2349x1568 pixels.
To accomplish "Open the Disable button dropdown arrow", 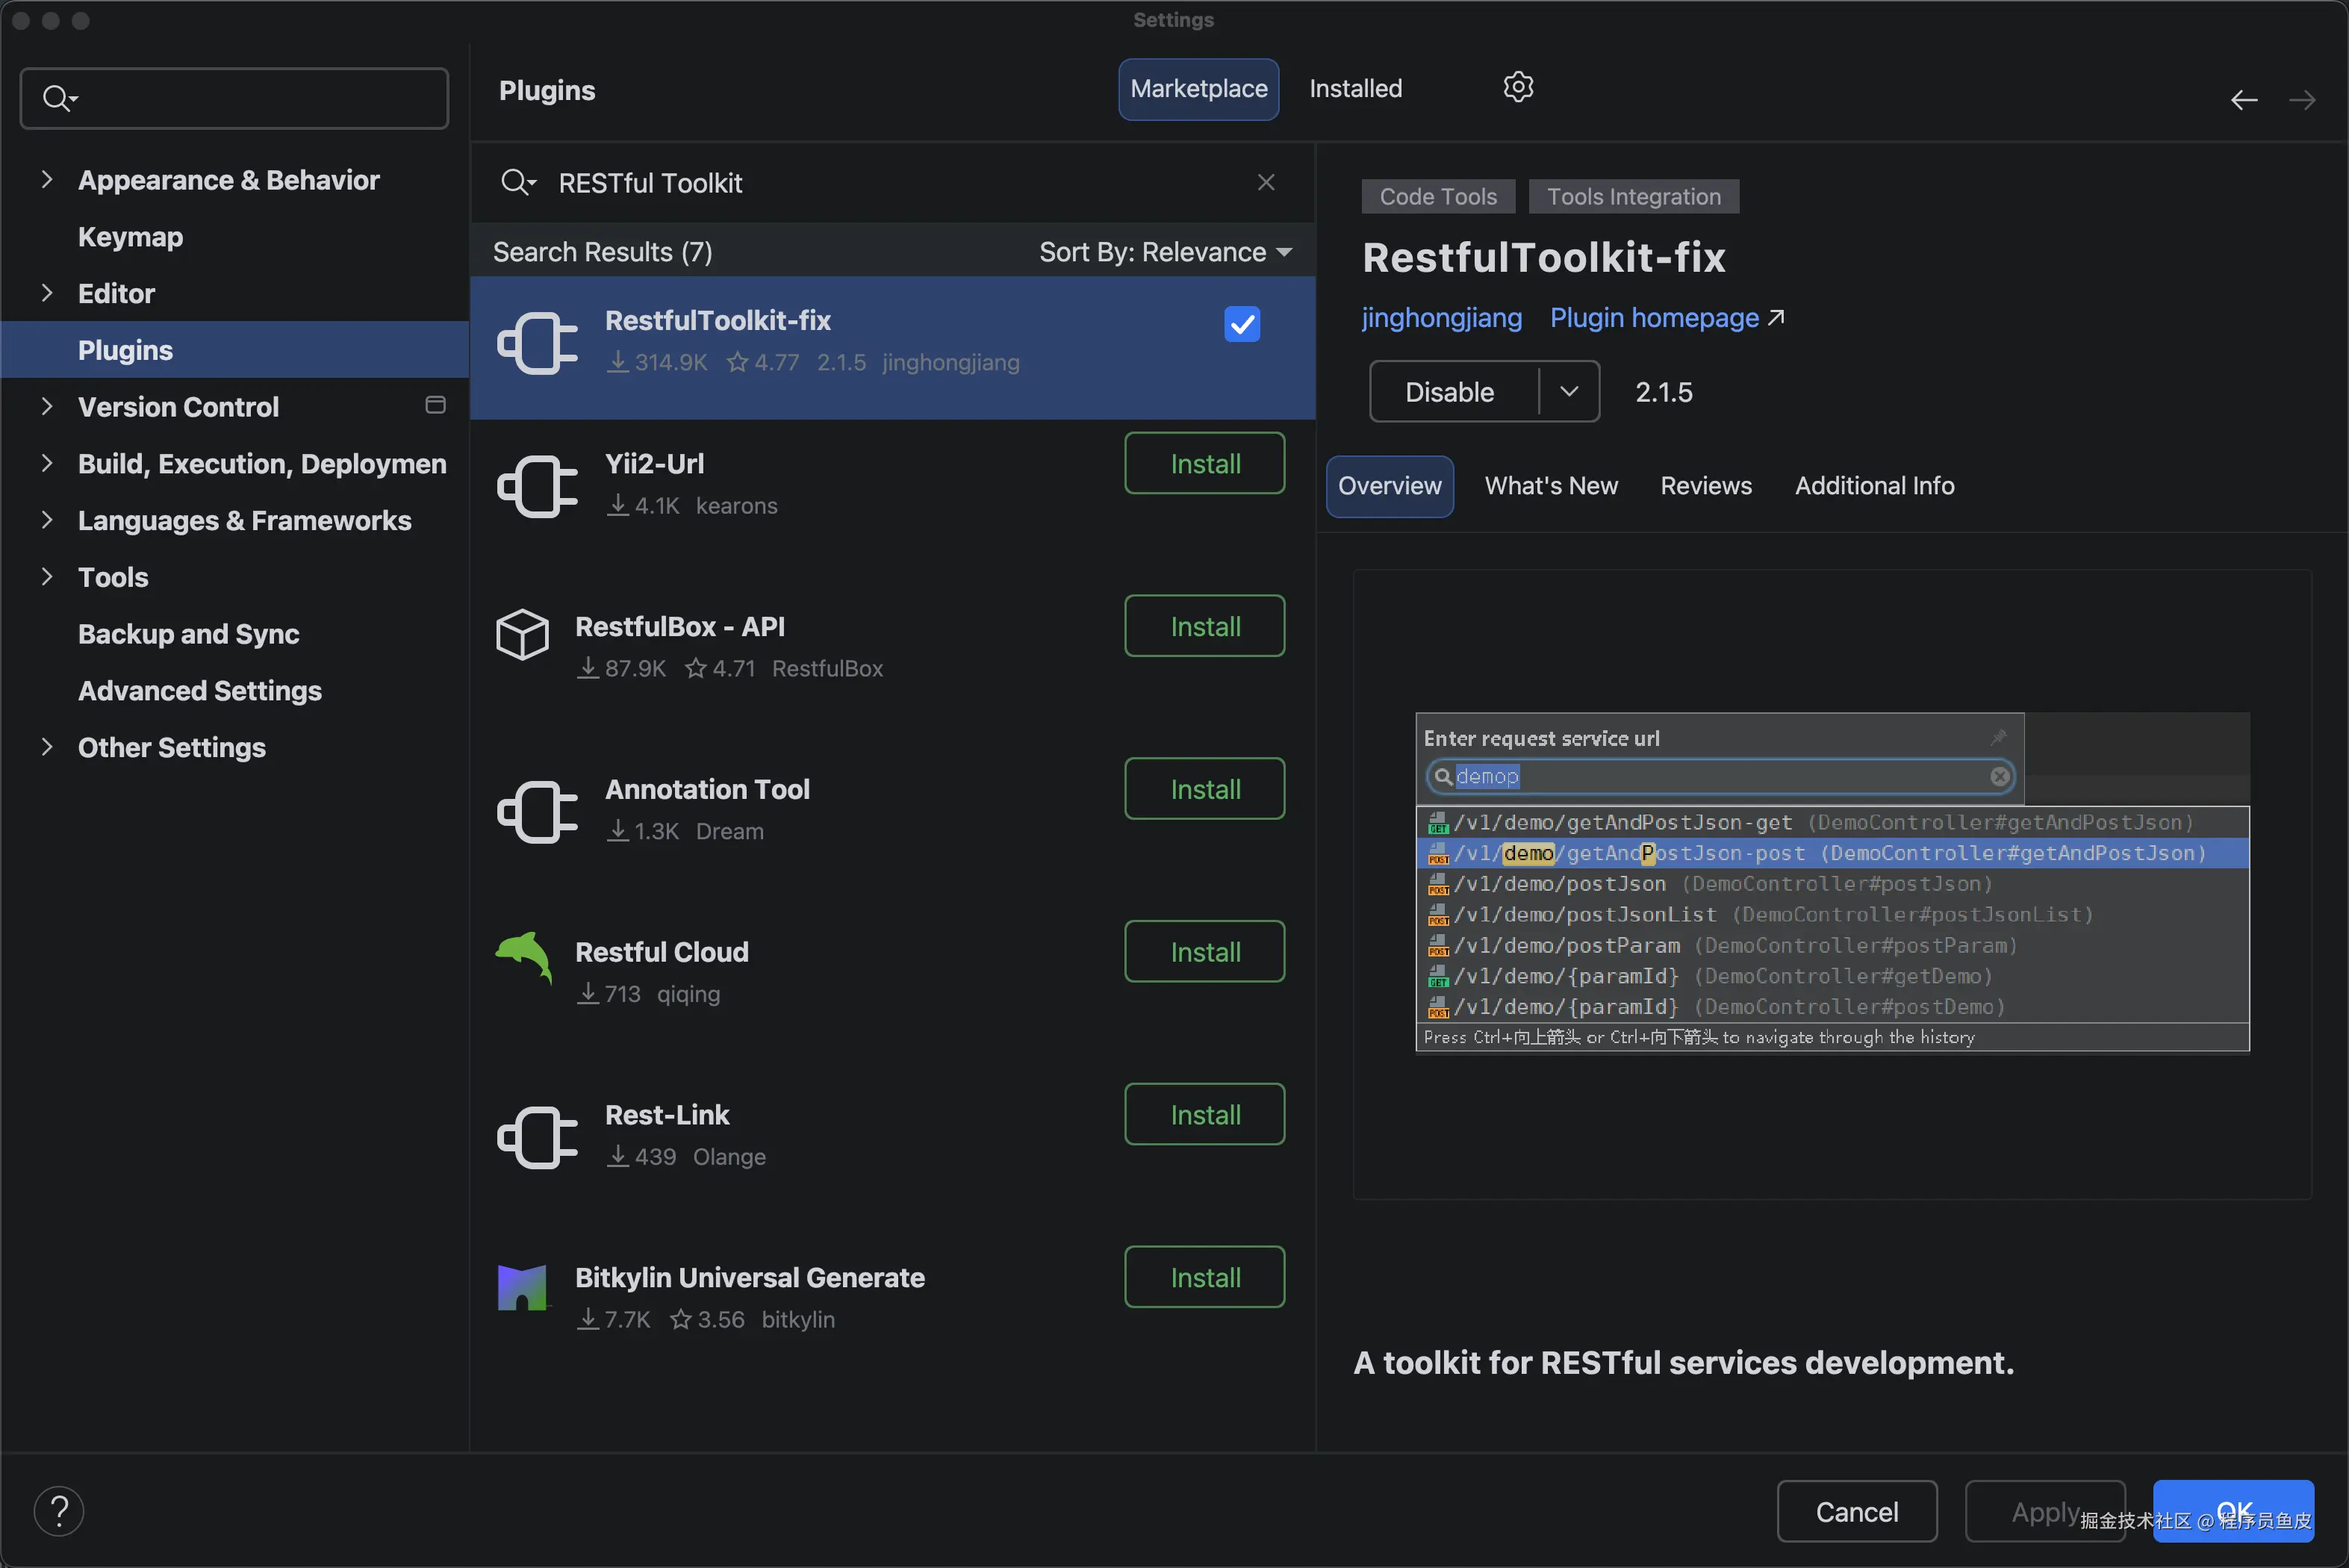I will pos(1568,392).
